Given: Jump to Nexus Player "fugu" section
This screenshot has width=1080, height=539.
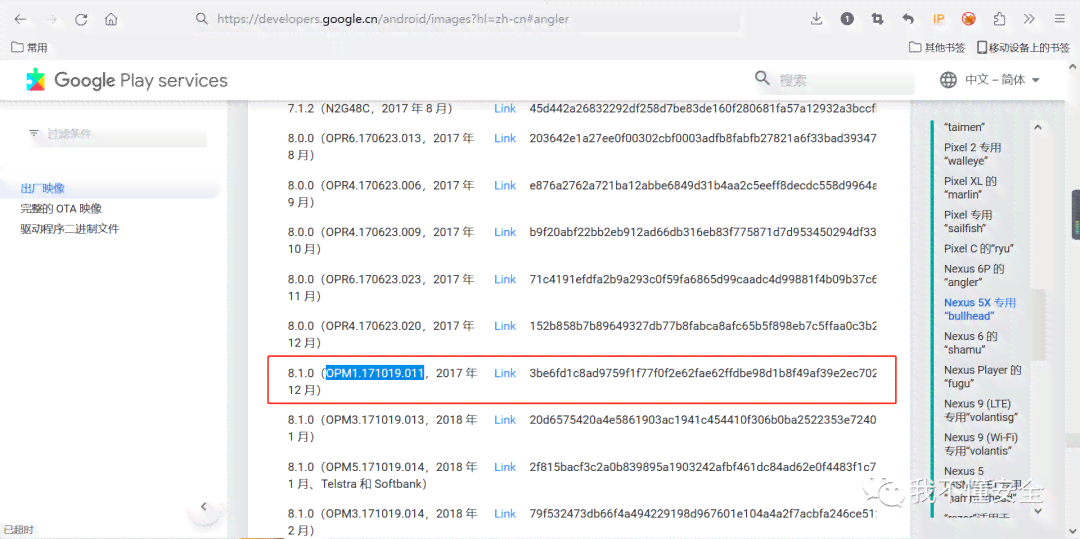Looking at the screenshot, I should point(983,377).
